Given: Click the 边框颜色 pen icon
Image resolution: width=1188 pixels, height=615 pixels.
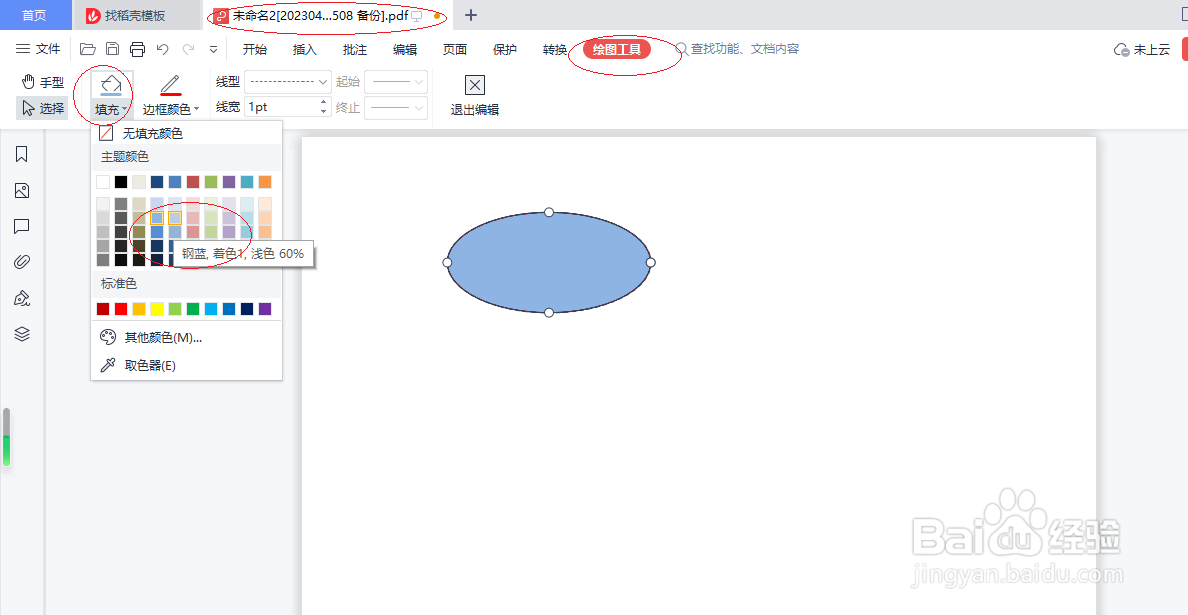Looking at the screenshot, I should click(170, 85).
